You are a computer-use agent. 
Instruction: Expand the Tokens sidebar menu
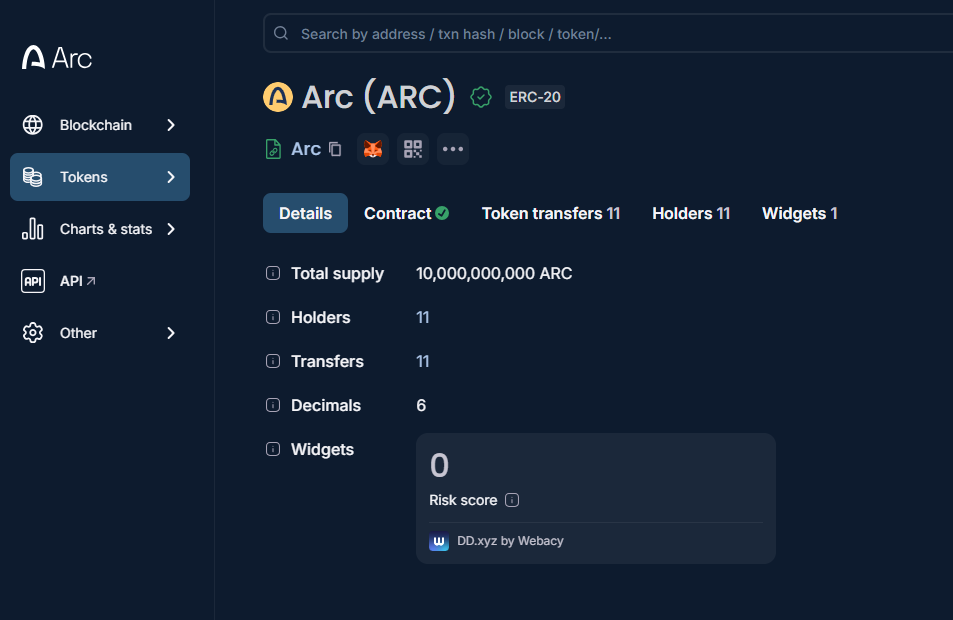[100, 177]
